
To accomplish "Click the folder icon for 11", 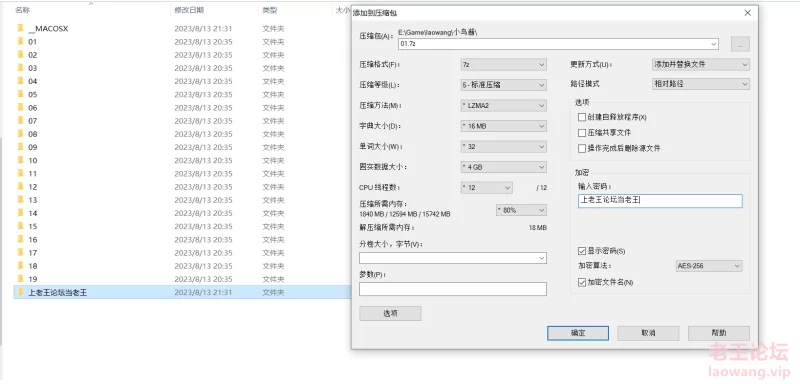I will [20, 173].
